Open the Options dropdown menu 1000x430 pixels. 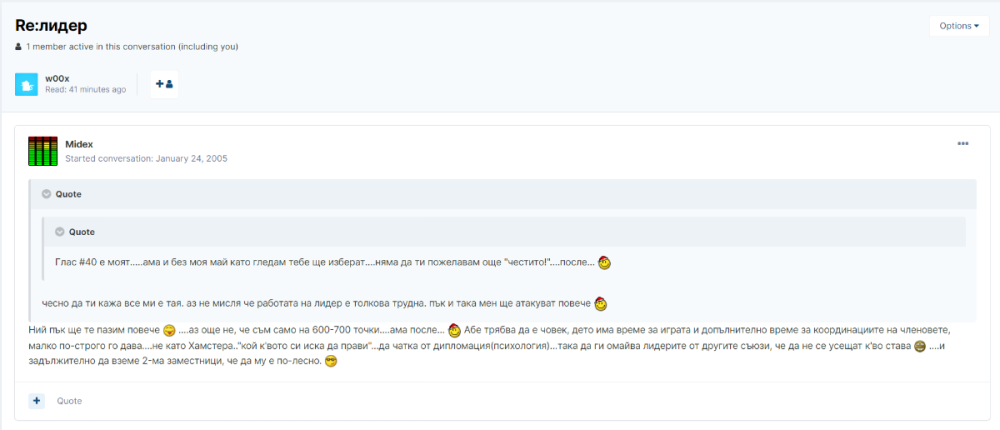pos(958,26)
